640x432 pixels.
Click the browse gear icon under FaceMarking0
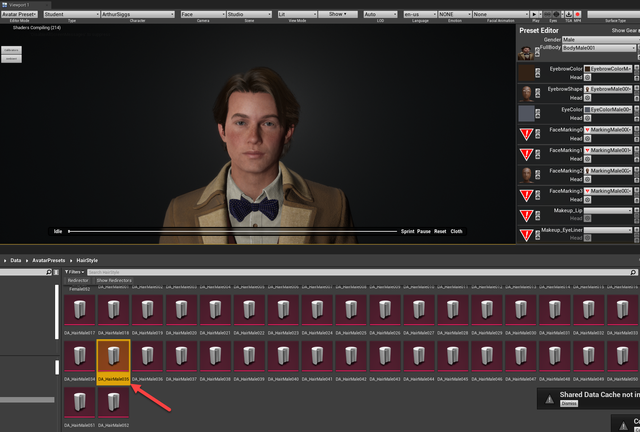pyautogui.click(x=587, y=138)
